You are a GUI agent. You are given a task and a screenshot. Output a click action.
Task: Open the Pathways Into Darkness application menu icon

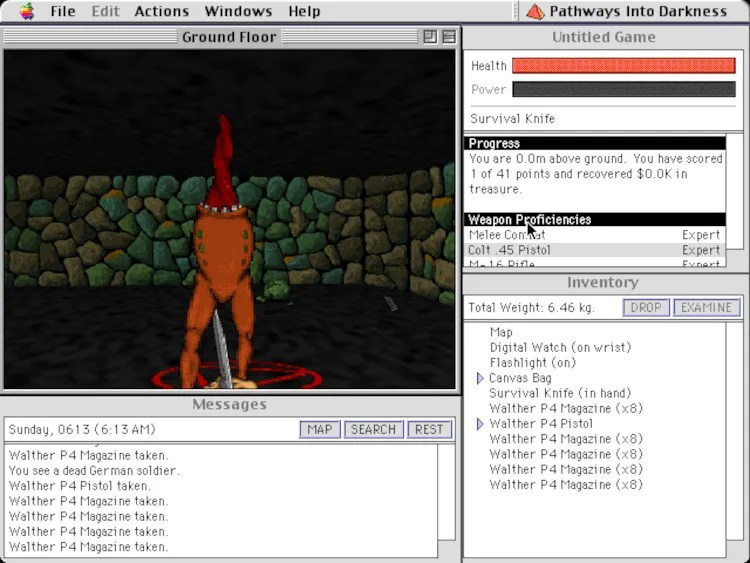pos(535,11)
